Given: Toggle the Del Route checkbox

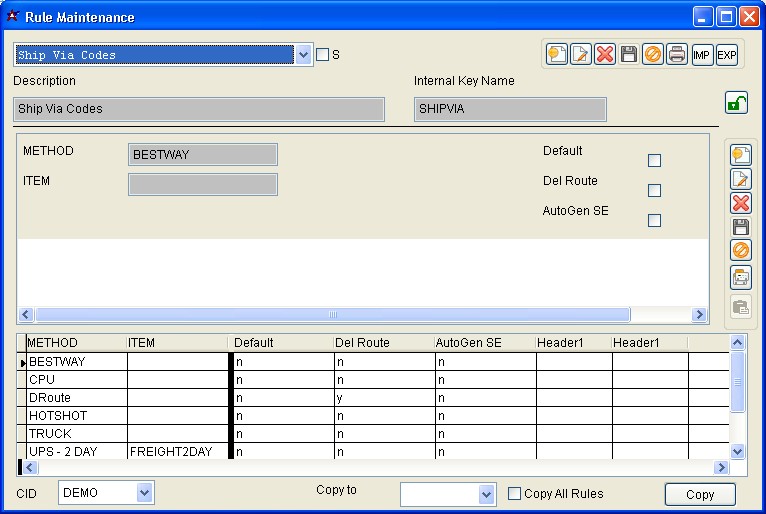Looking at the screenshot, I should [654, 190].
